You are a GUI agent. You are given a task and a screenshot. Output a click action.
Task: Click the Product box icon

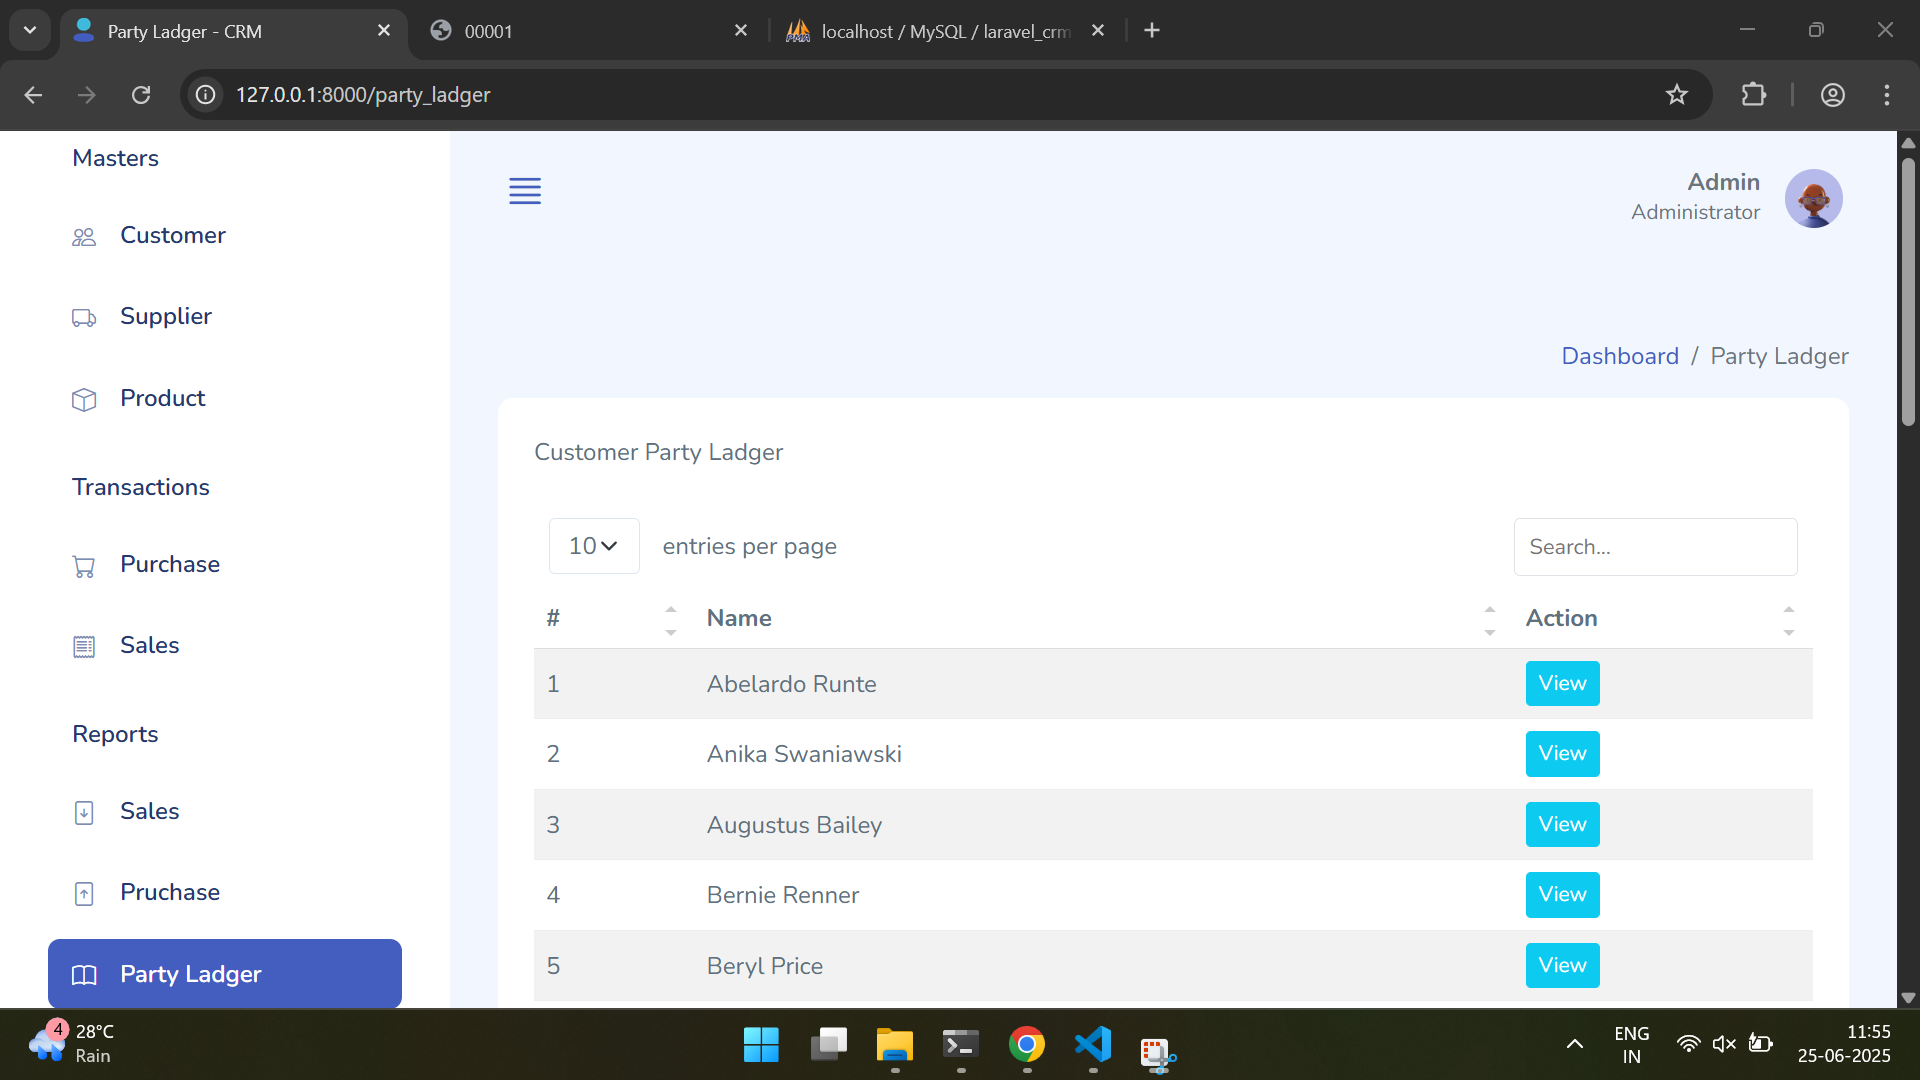[x=84, y=400]
